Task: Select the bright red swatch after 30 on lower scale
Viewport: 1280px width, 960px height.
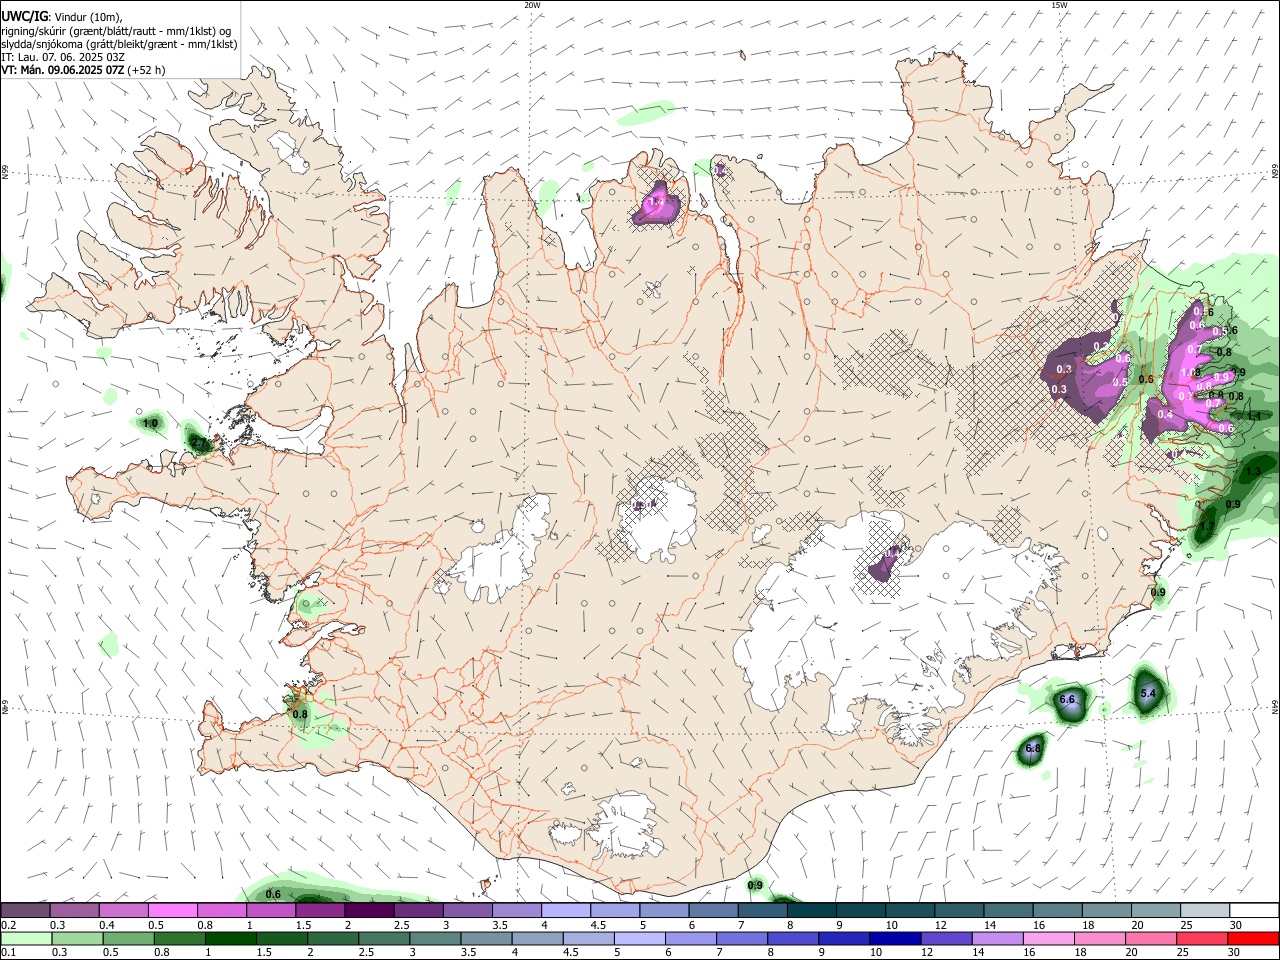Action: [x=1254, y=939]
